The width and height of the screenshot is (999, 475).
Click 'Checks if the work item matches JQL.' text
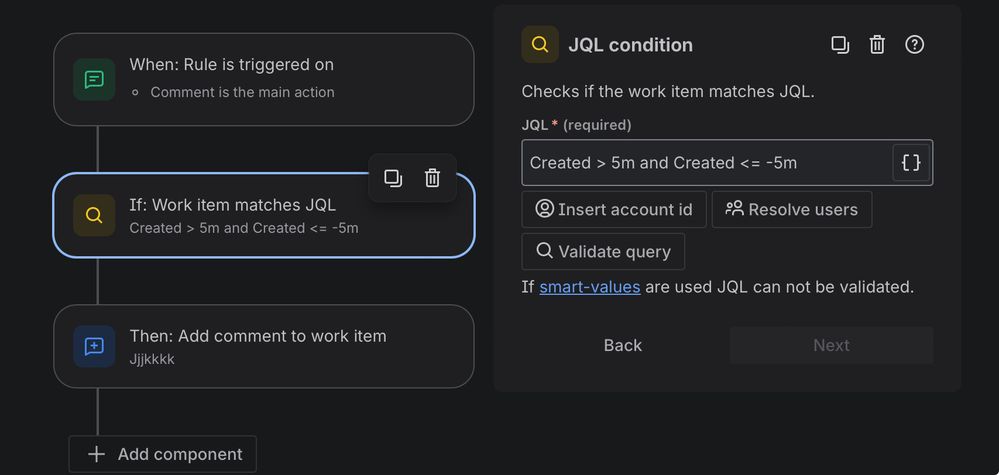click(x=668, y=92)
